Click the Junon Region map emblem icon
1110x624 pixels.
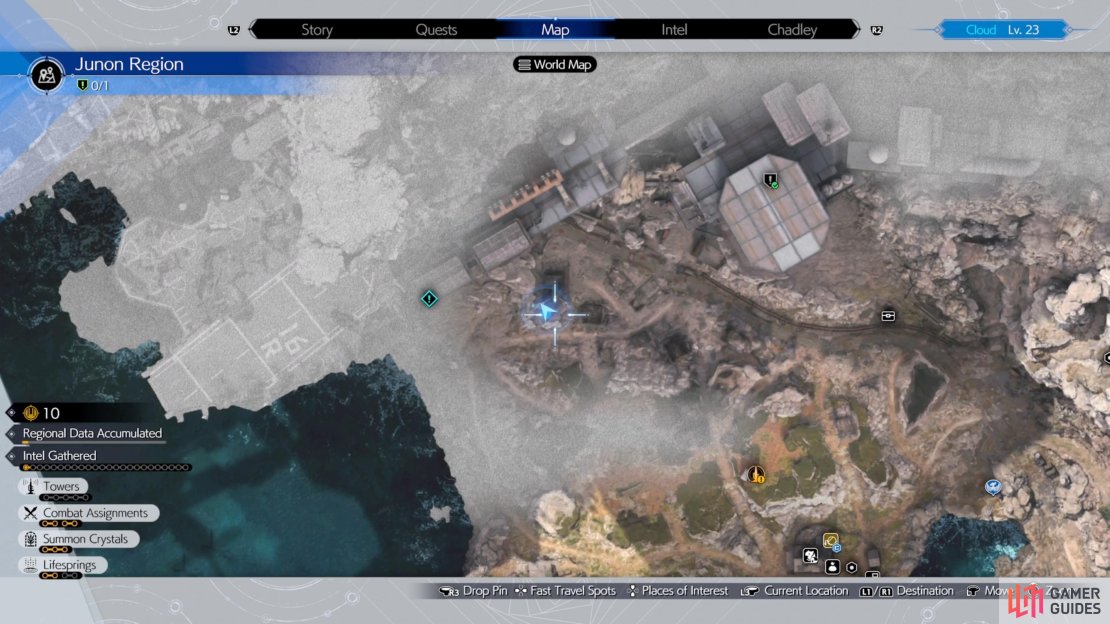pyautogui.click(x=47, y=74)
